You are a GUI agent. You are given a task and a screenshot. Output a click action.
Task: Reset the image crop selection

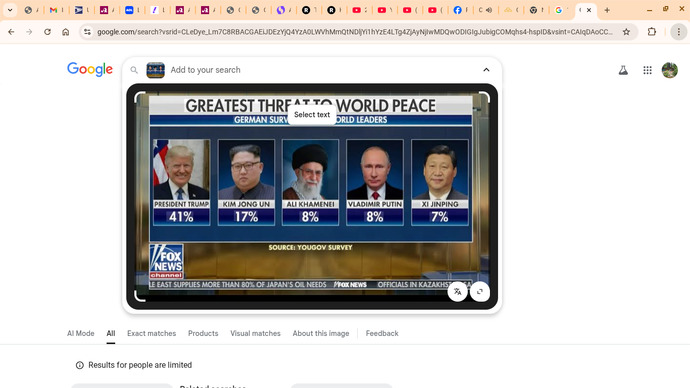pyautogui.click(x=480, y=292)
